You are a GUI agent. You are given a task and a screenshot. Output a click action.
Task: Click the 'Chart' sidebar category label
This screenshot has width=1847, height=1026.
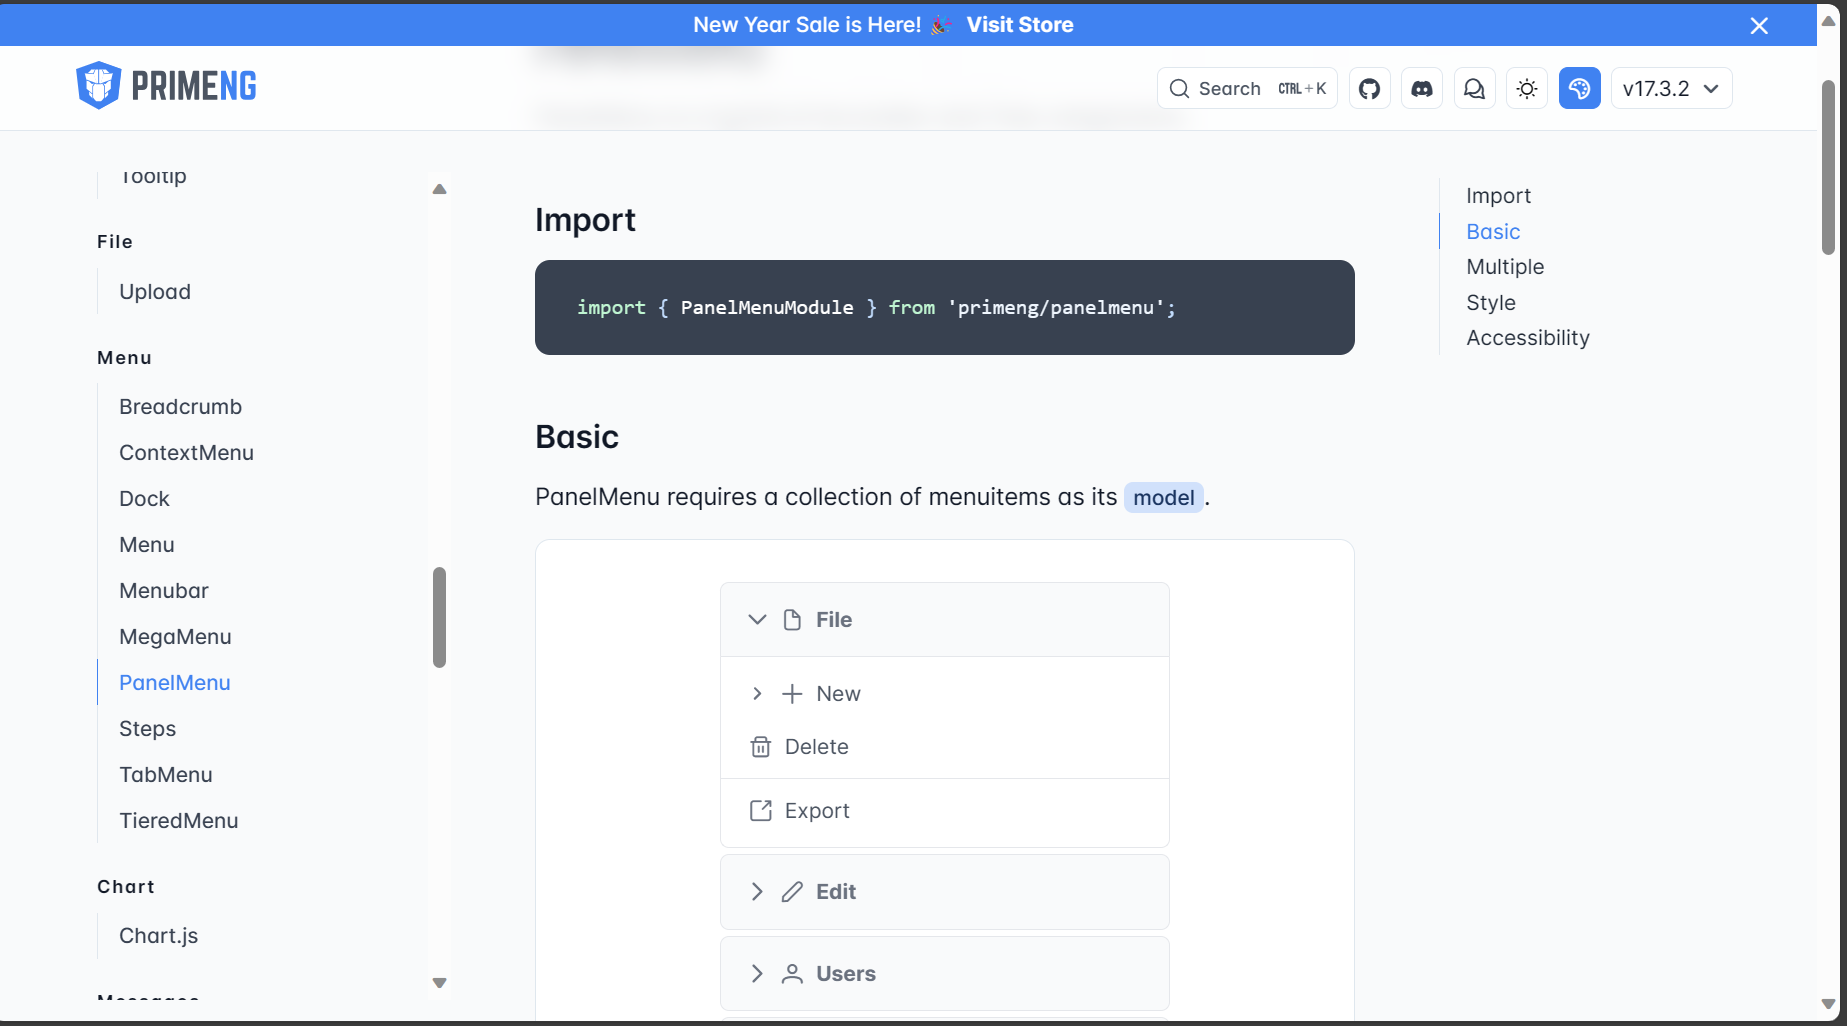point(126,887)
